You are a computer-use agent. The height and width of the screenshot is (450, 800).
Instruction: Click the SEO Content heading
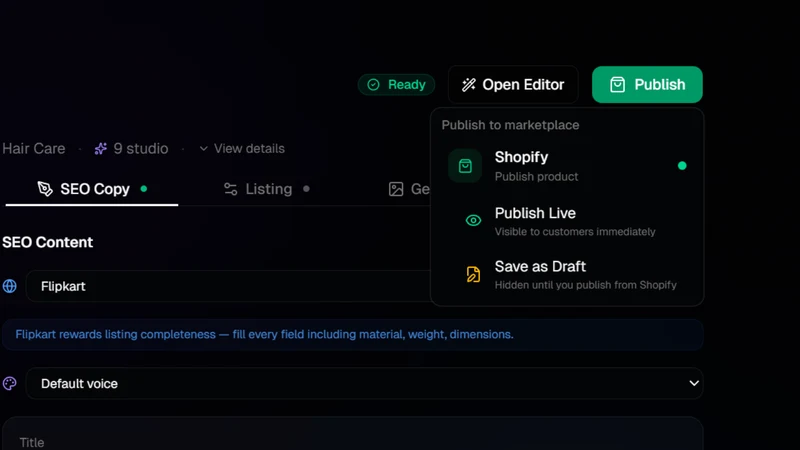[47, 242]
